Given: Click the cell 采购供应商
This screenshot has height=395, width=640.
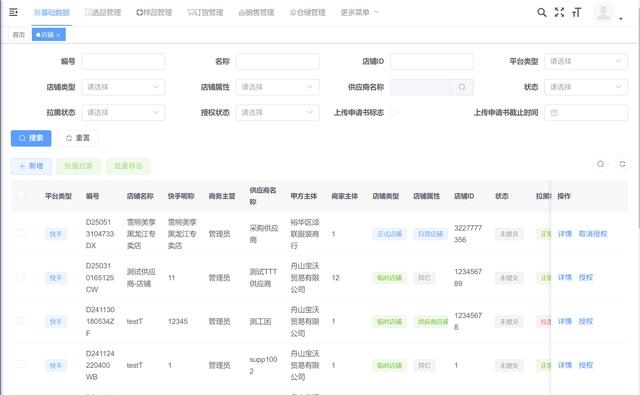Looking at the screenshot, I should 264,234.
